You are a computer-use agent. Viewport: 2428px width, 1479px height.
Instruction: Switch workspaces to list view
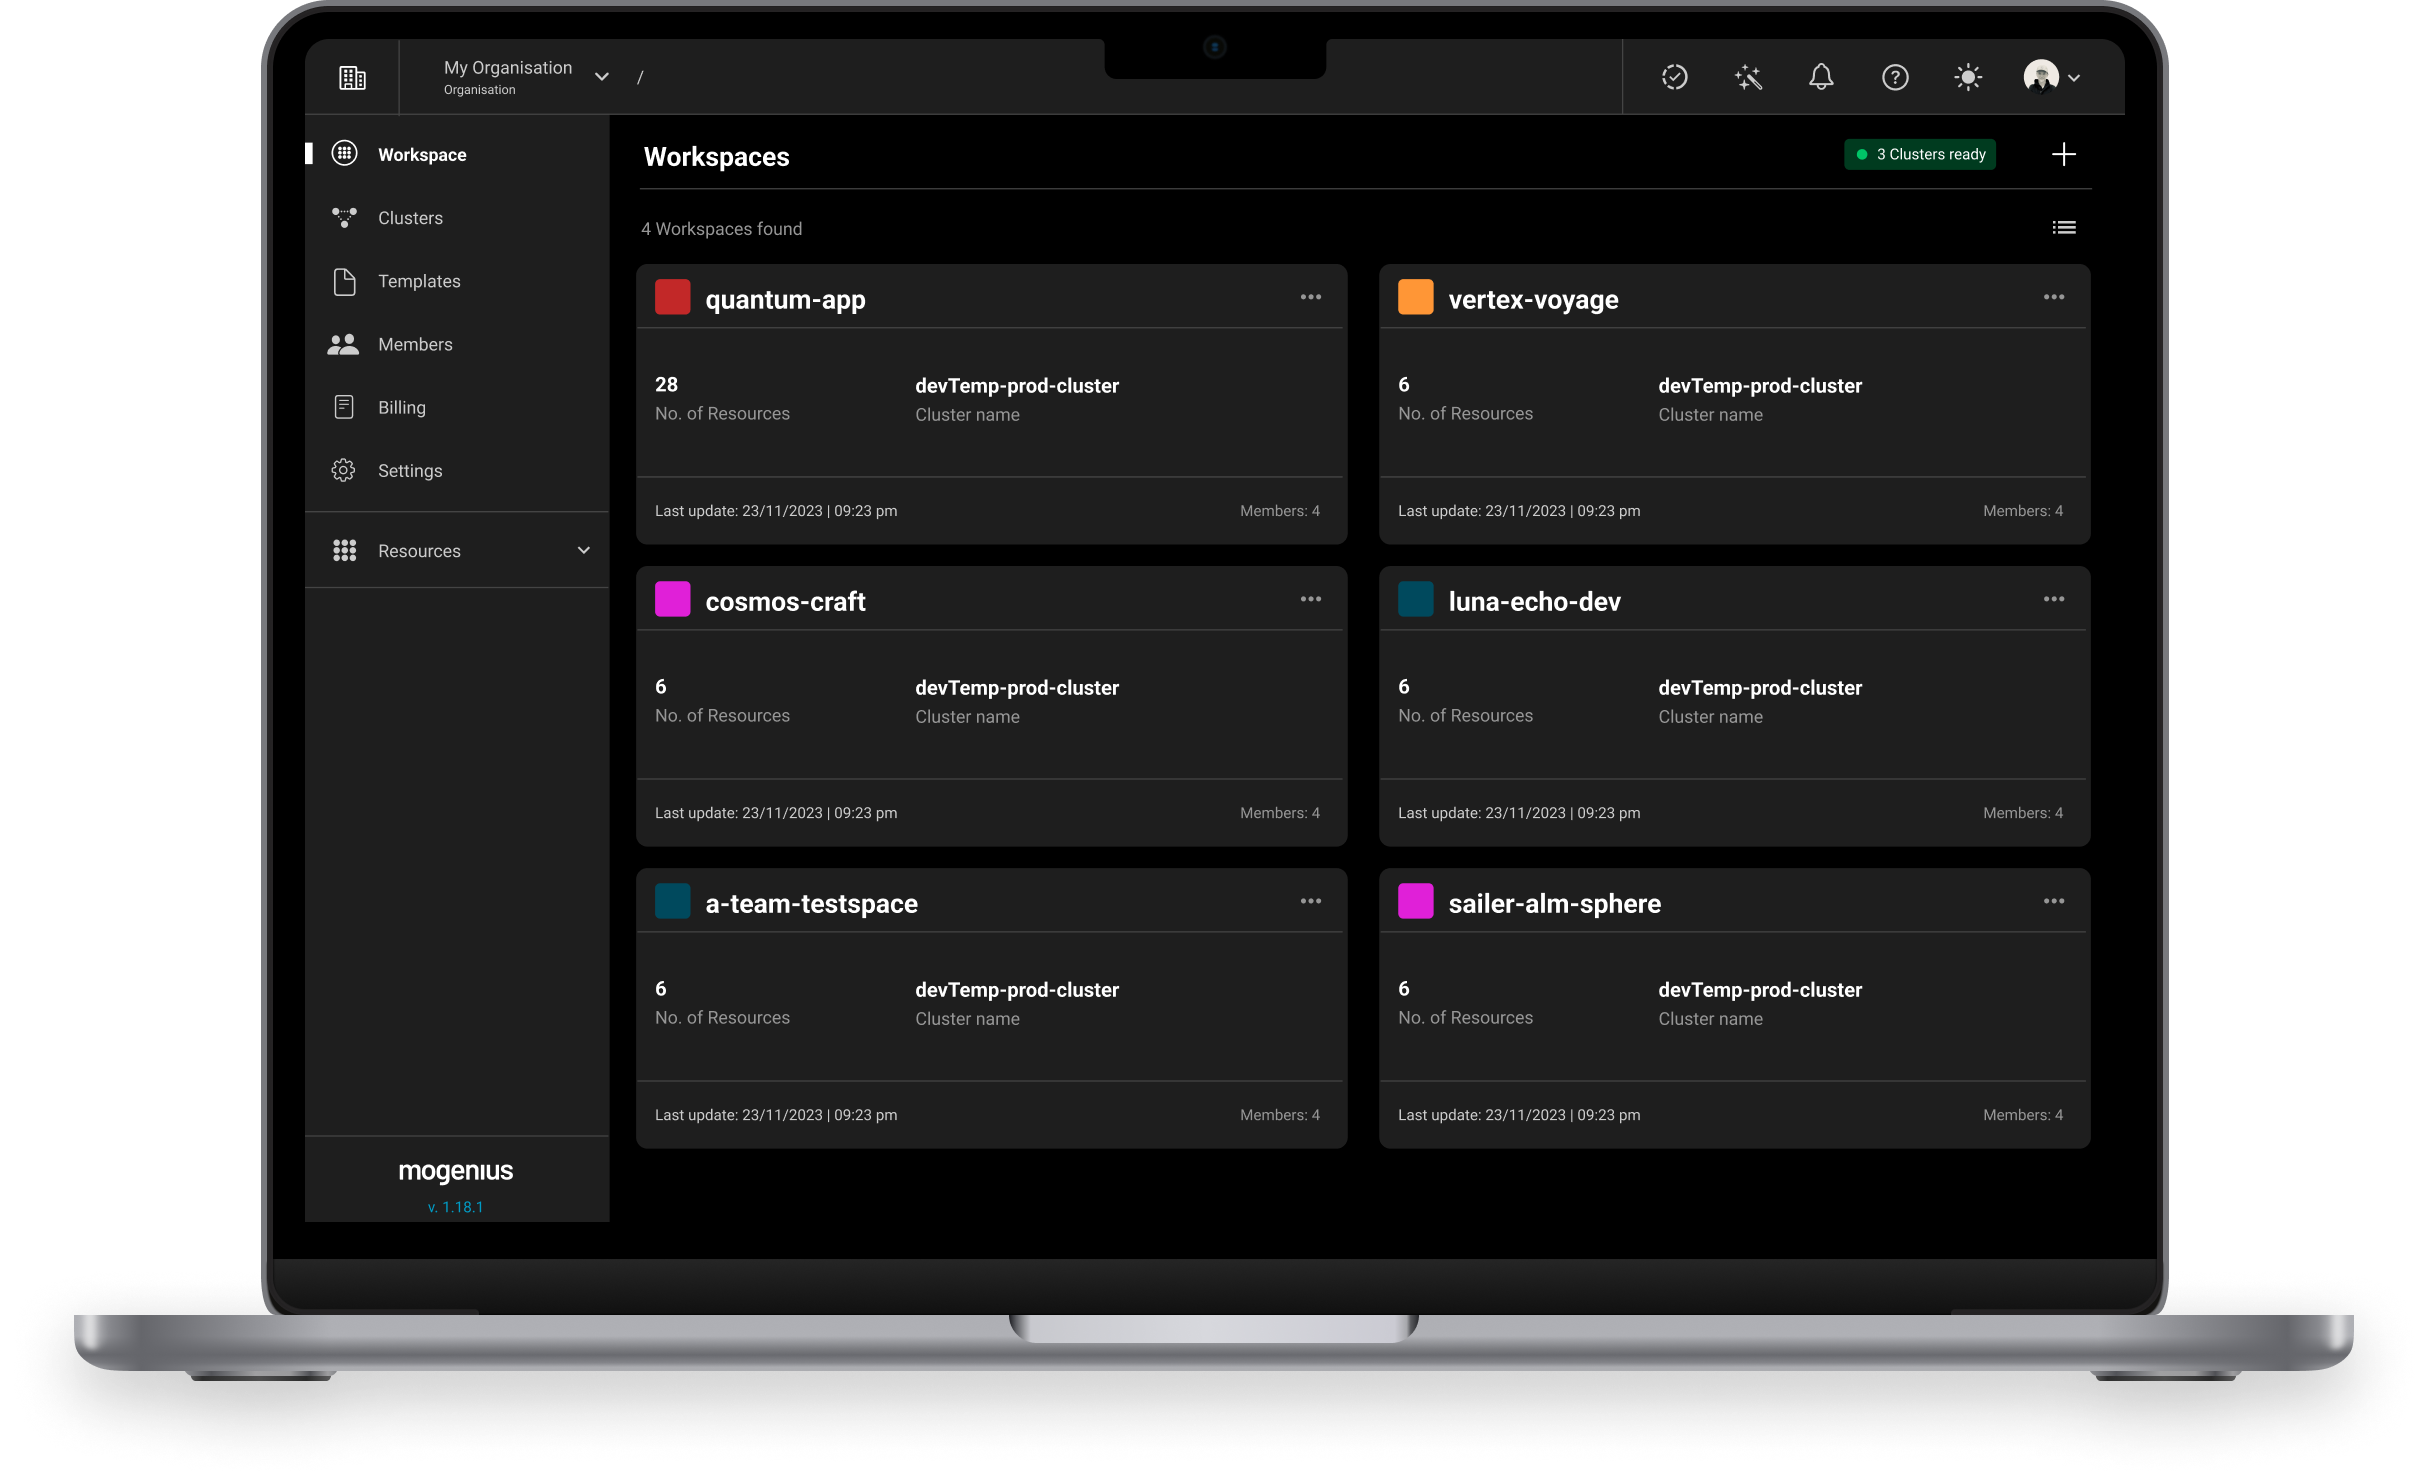tap(2063, 228)
